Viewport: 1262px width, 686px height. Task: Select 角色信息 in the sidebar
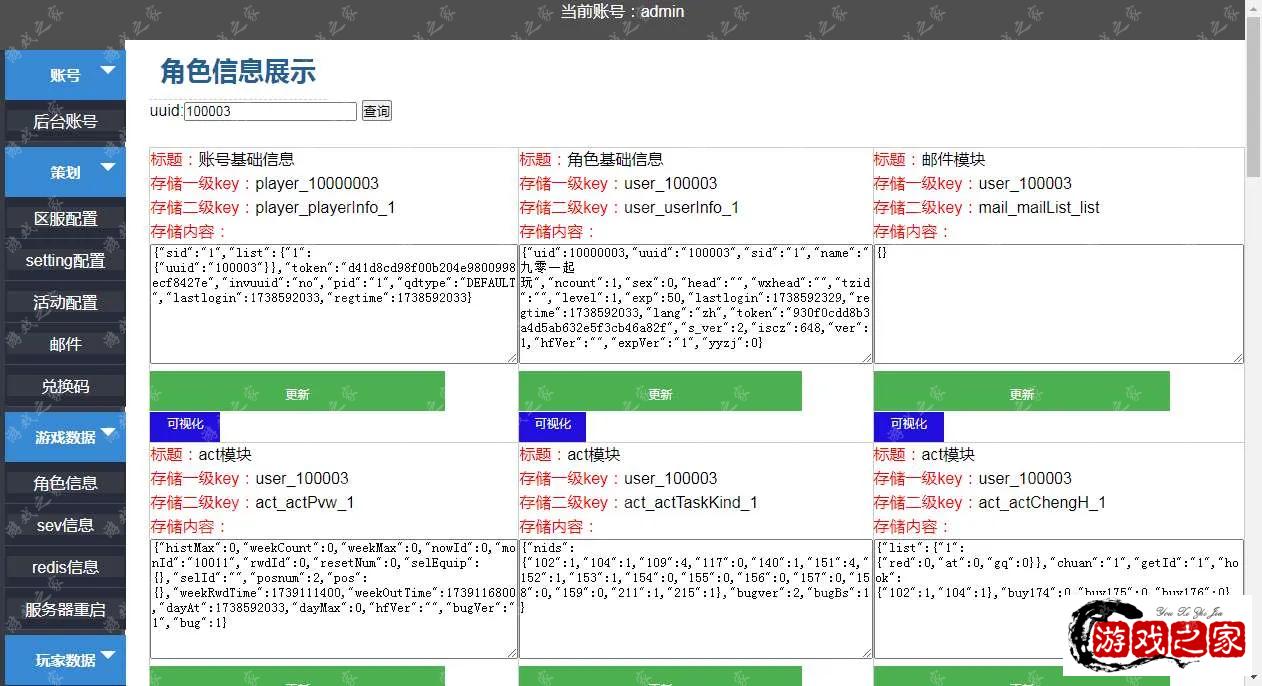[64, 481]
